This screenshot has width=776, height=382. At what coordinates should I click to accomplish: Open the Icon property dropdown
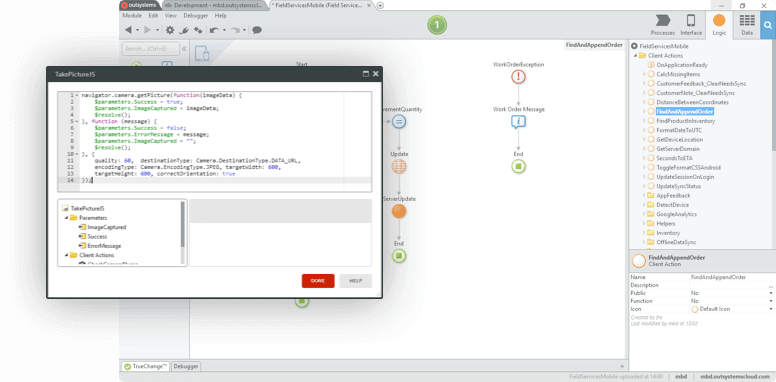[x=771, y=309]
